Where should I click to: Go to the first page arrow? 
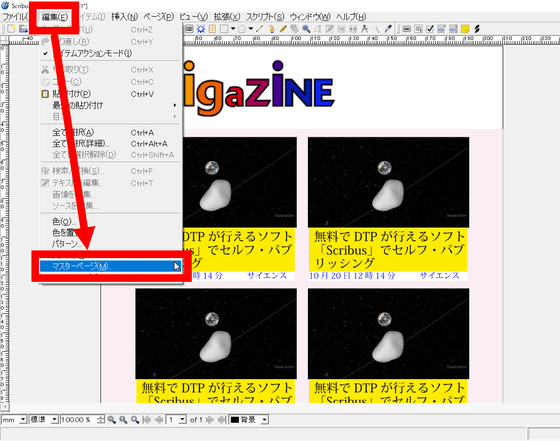[146, 420]
